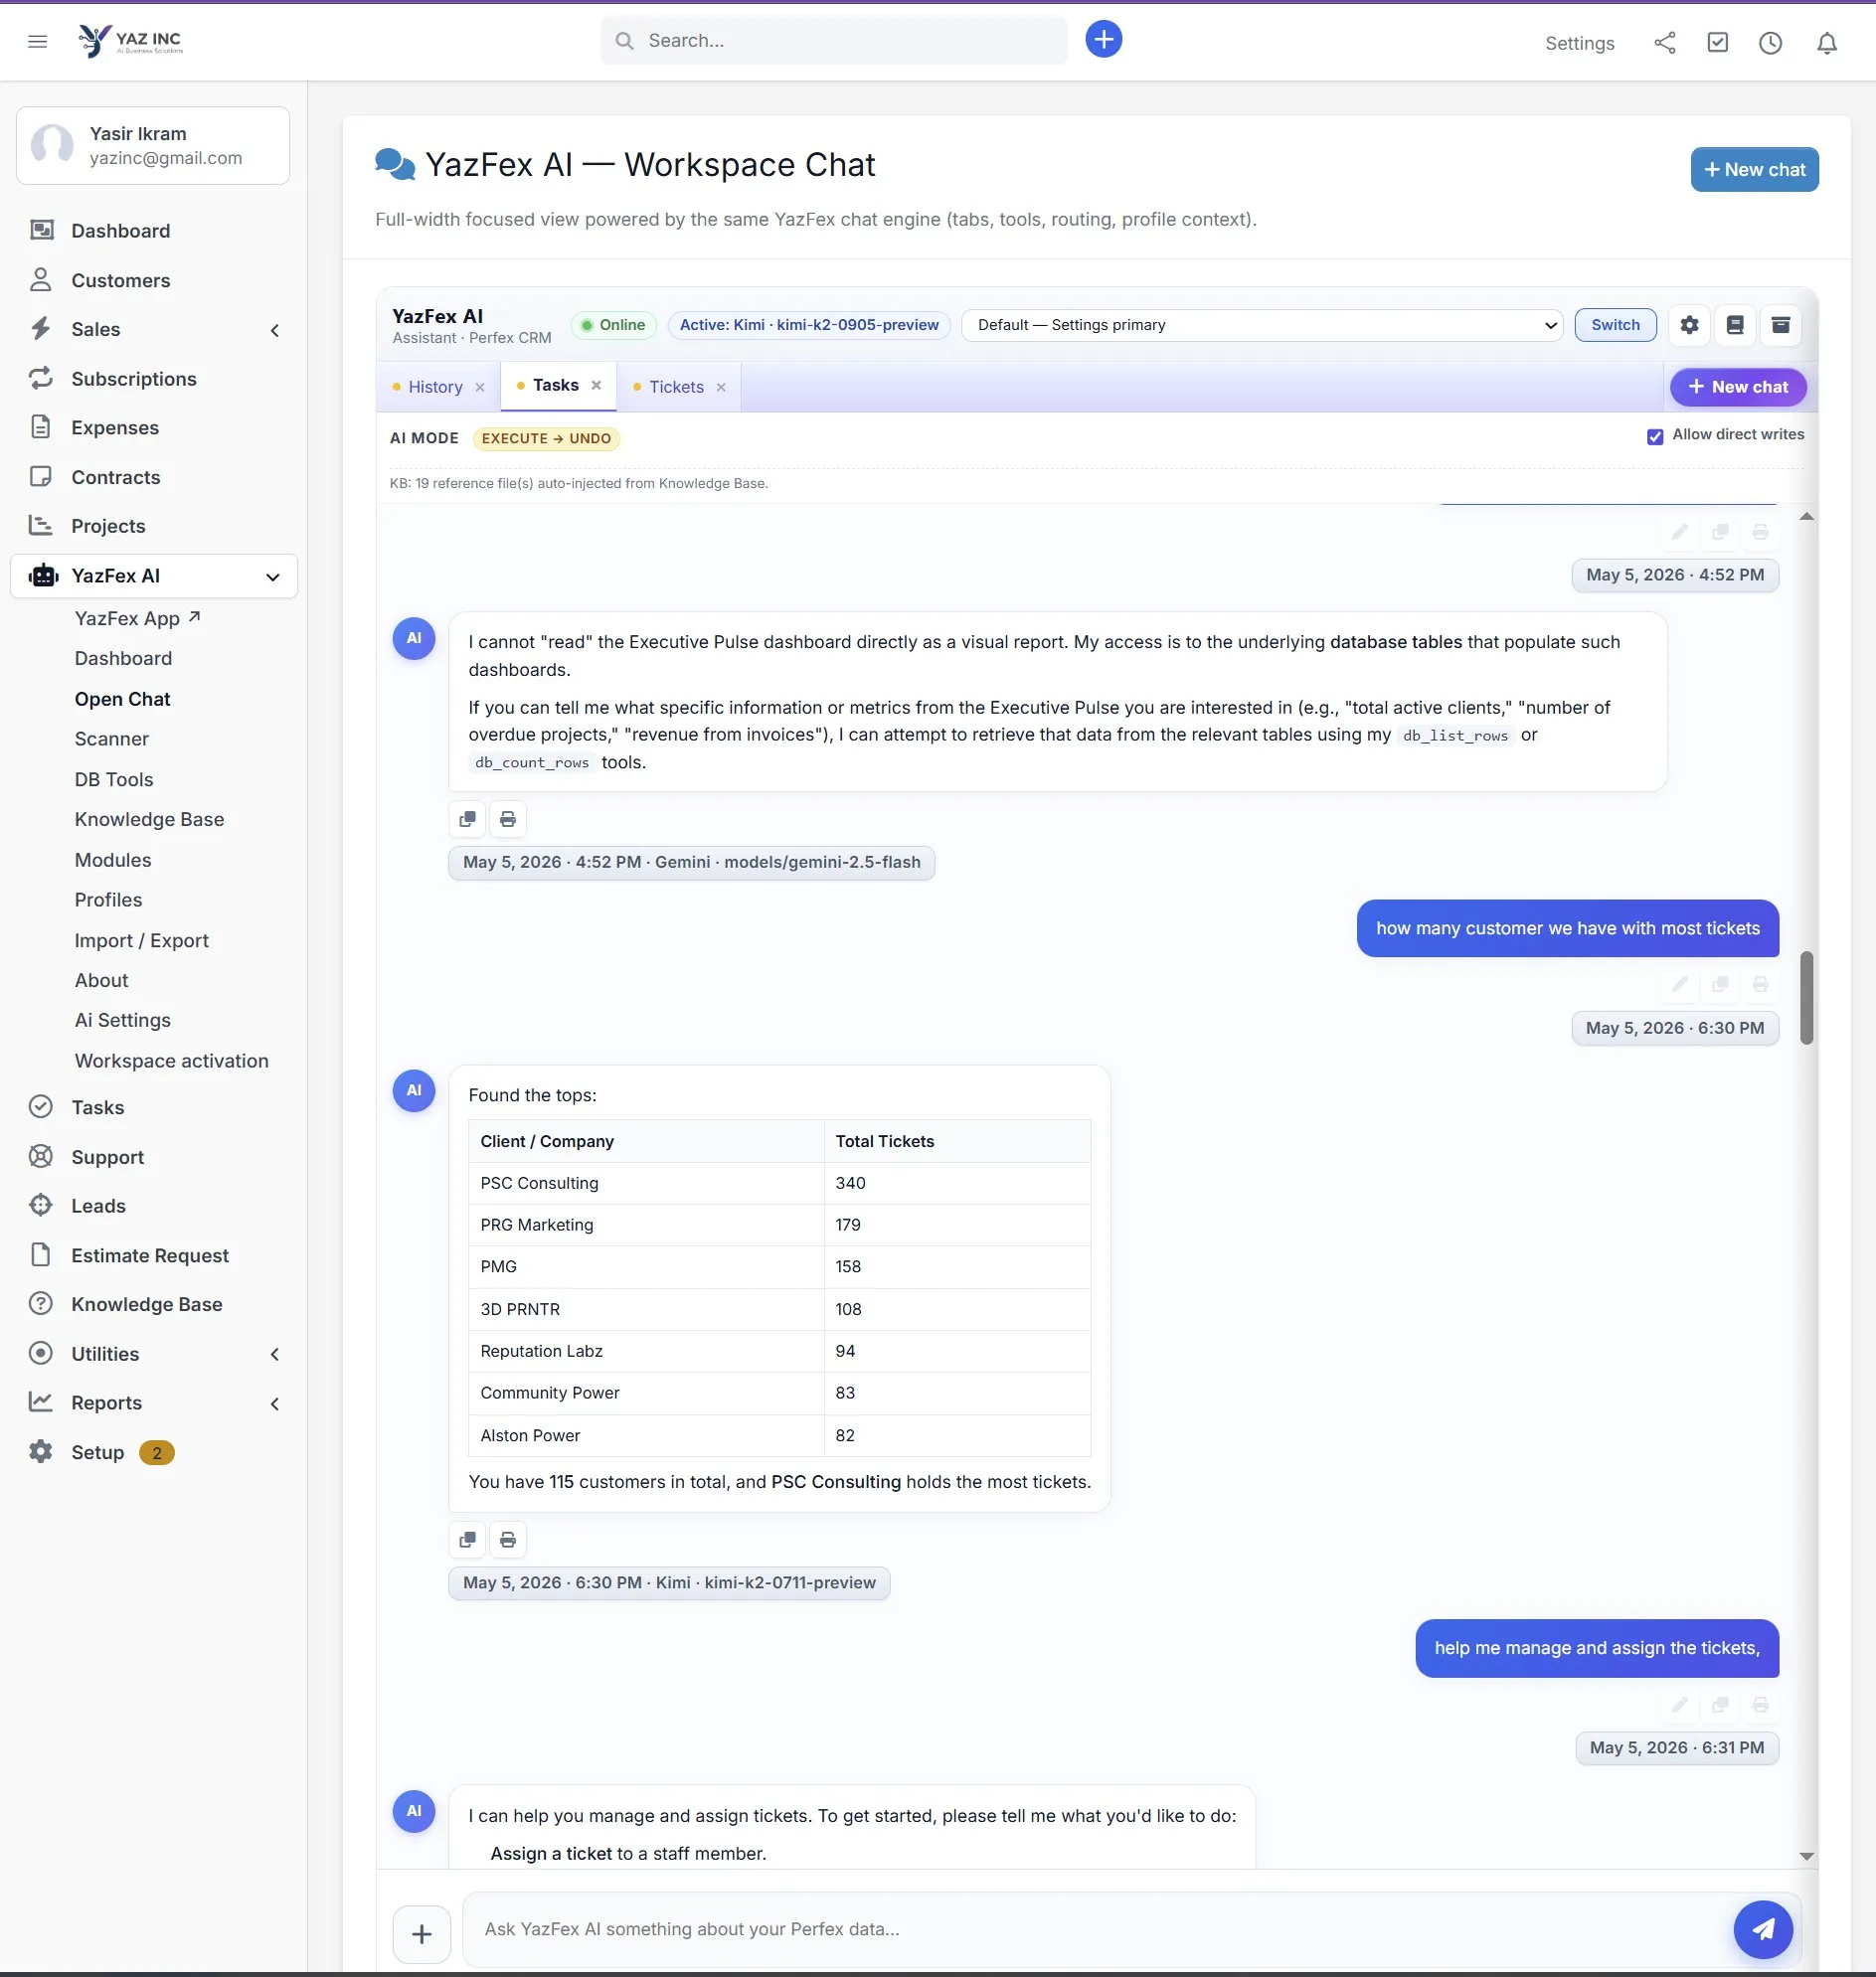Open the notifications bell
The width and height of the screenshot is (1876, 1977).
(x=1826, y=43)
